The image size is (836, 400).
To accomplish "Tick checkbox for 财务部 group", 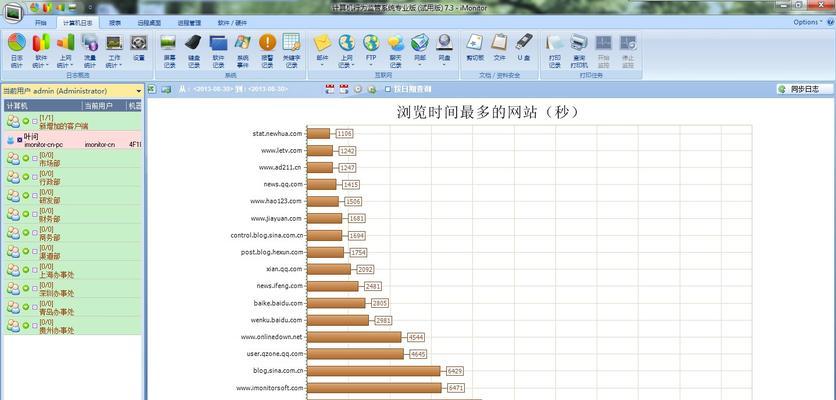I will pyautogui.click(x=35, y=214).
